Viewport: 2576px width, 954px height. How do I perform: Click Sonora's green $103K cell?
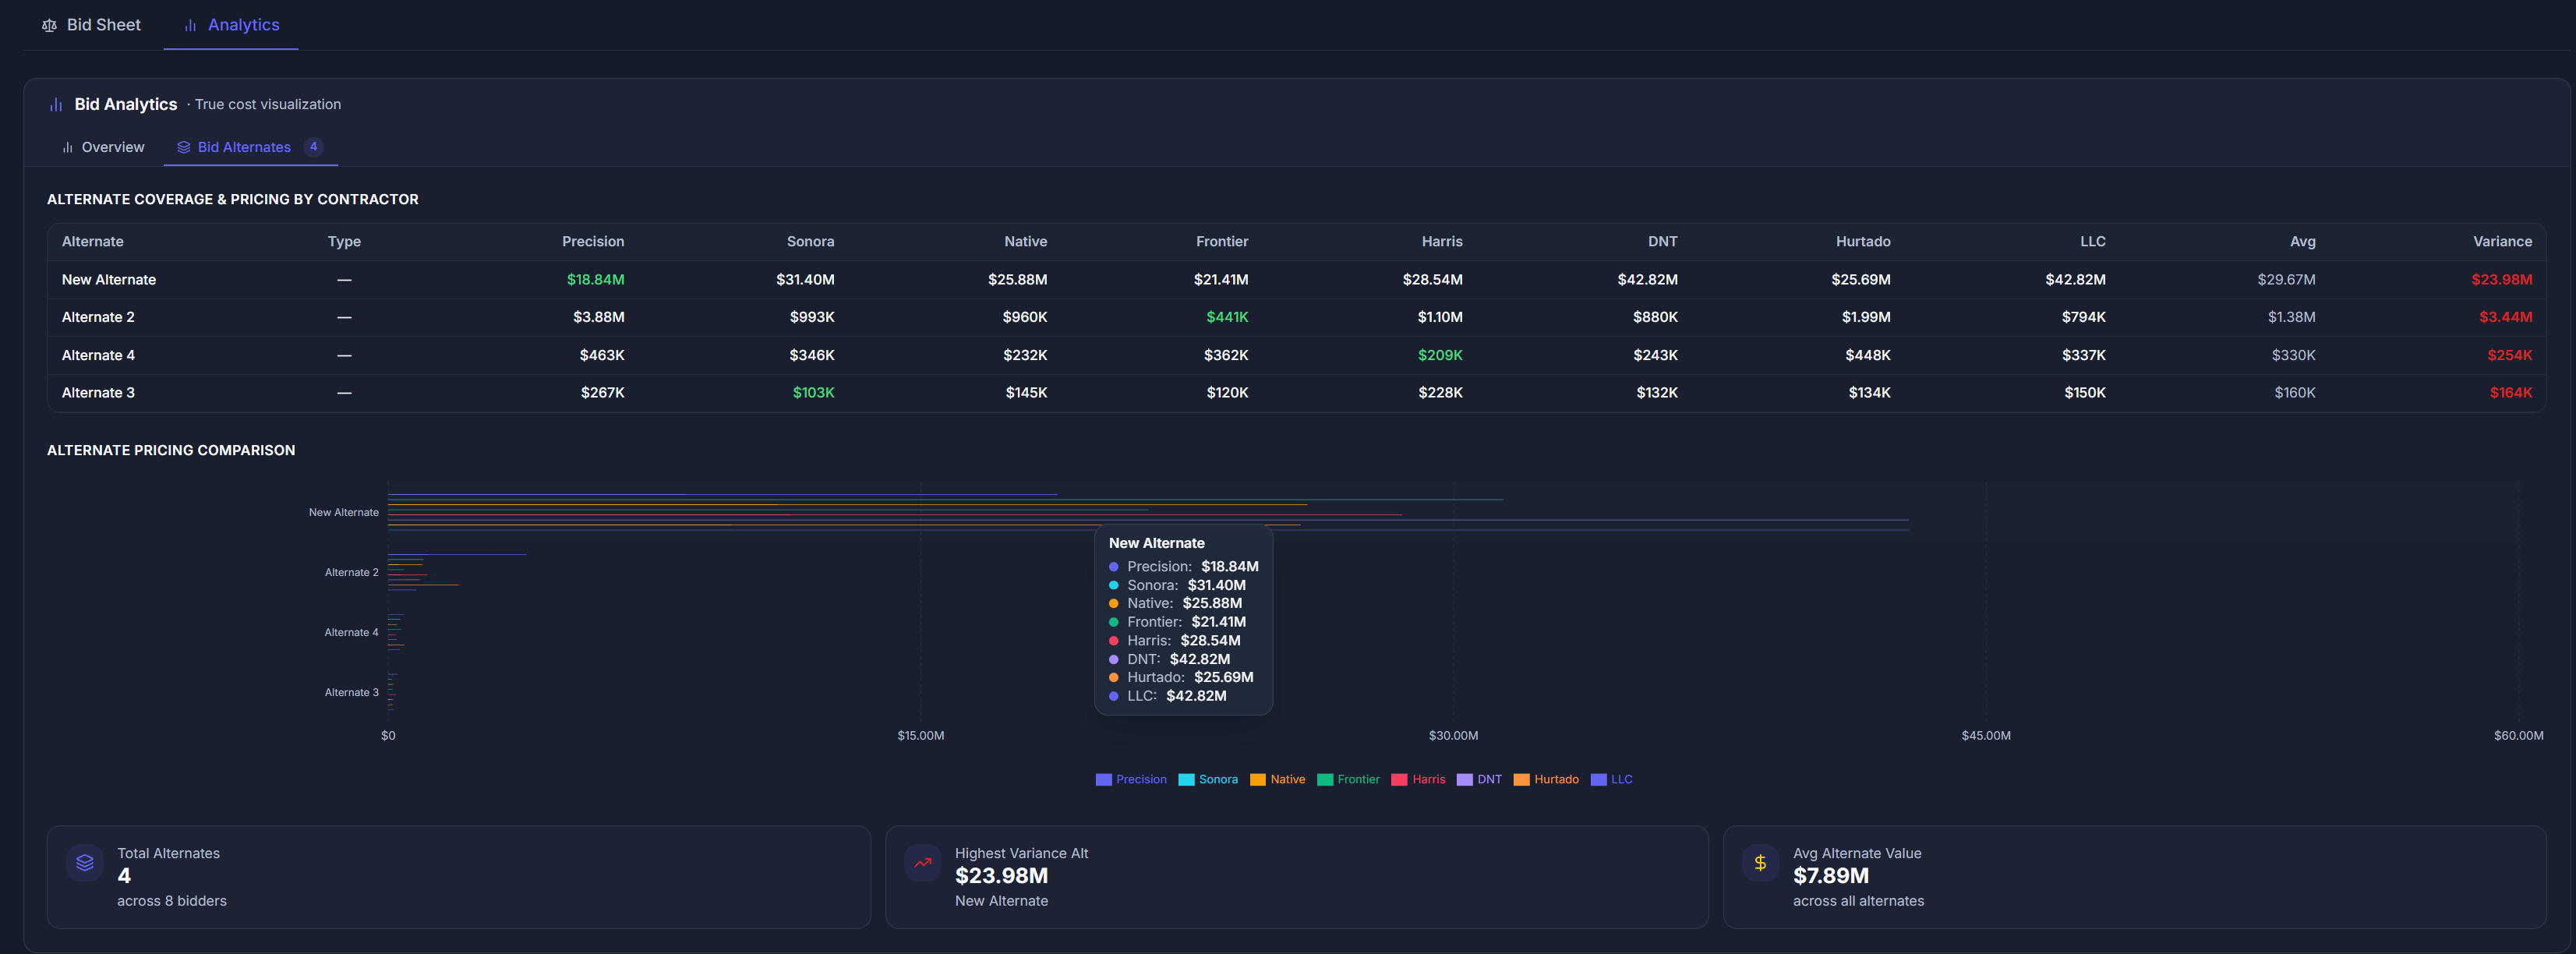[x=813, y=393]
